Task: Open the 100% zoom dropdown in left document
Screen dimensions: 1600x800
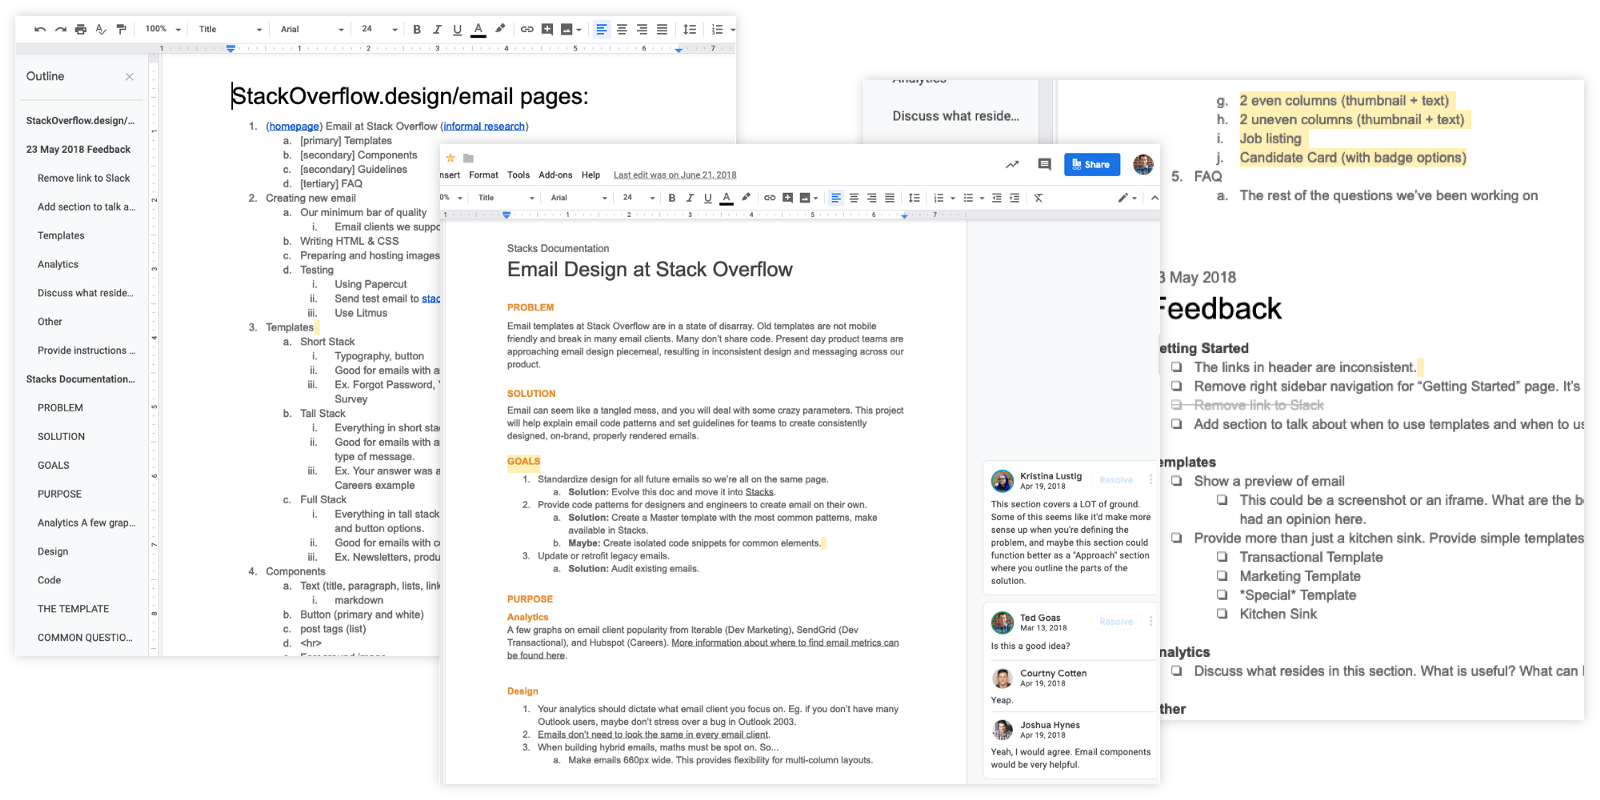Action: tap(163, 29)
